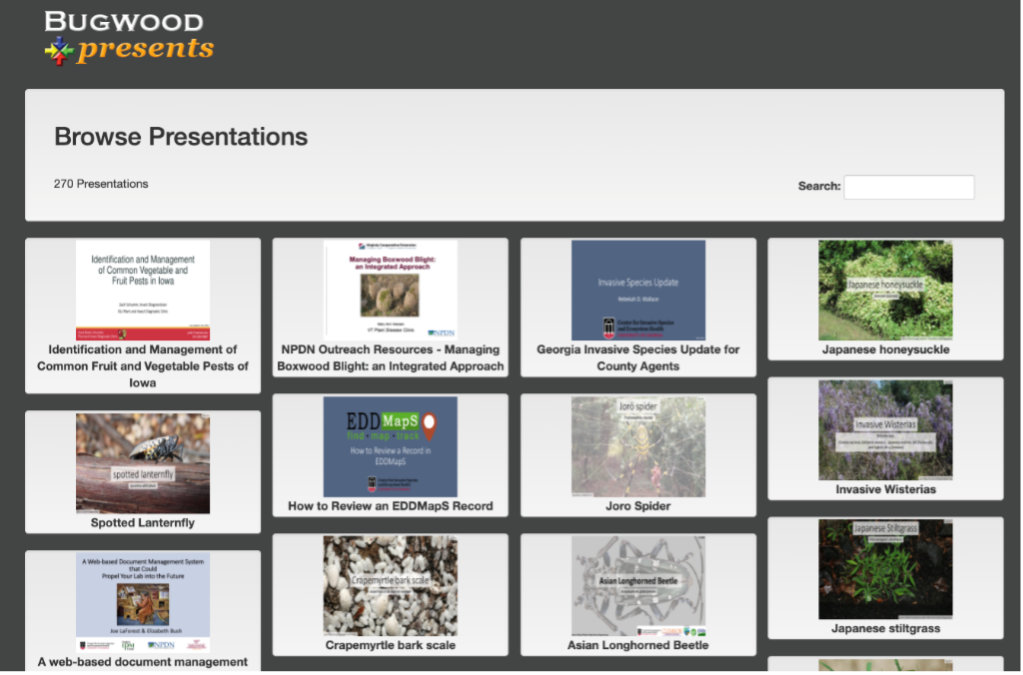Open the Invasive Wisterias photo thumbnail

click(885, 430)
